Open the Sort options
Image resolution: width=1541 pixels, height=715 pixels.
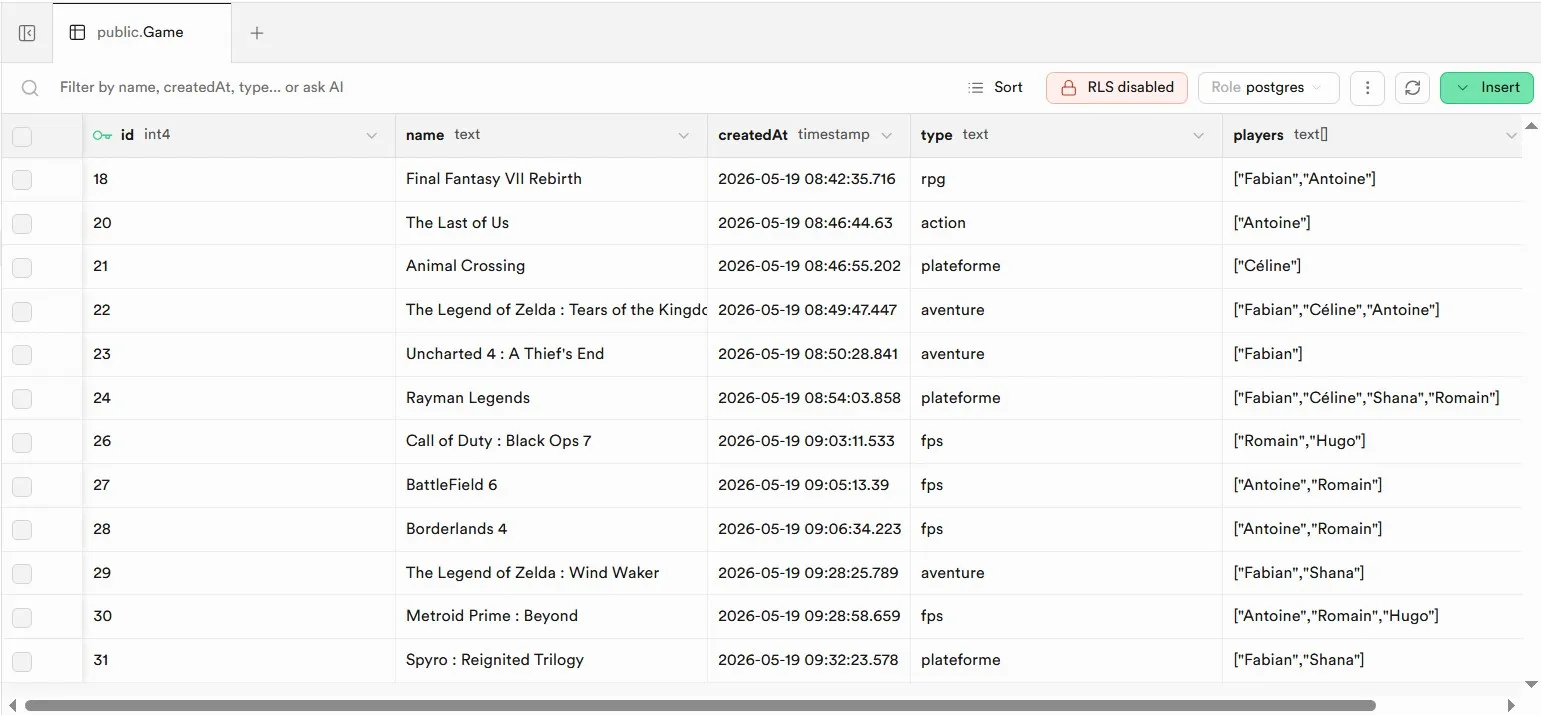(x=996, y=87)
